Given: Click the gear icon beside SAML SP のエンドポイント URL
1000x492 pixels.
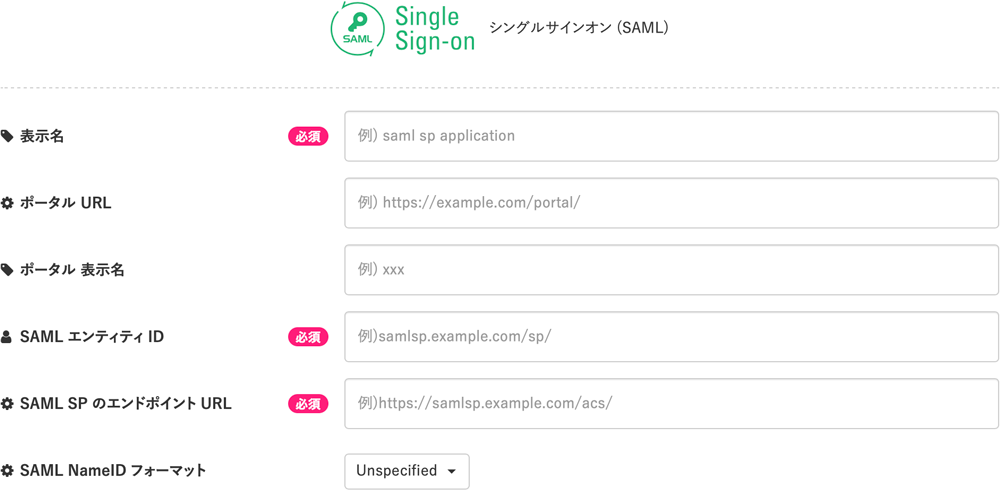Looking at the screenshot, I should point(7,404).
